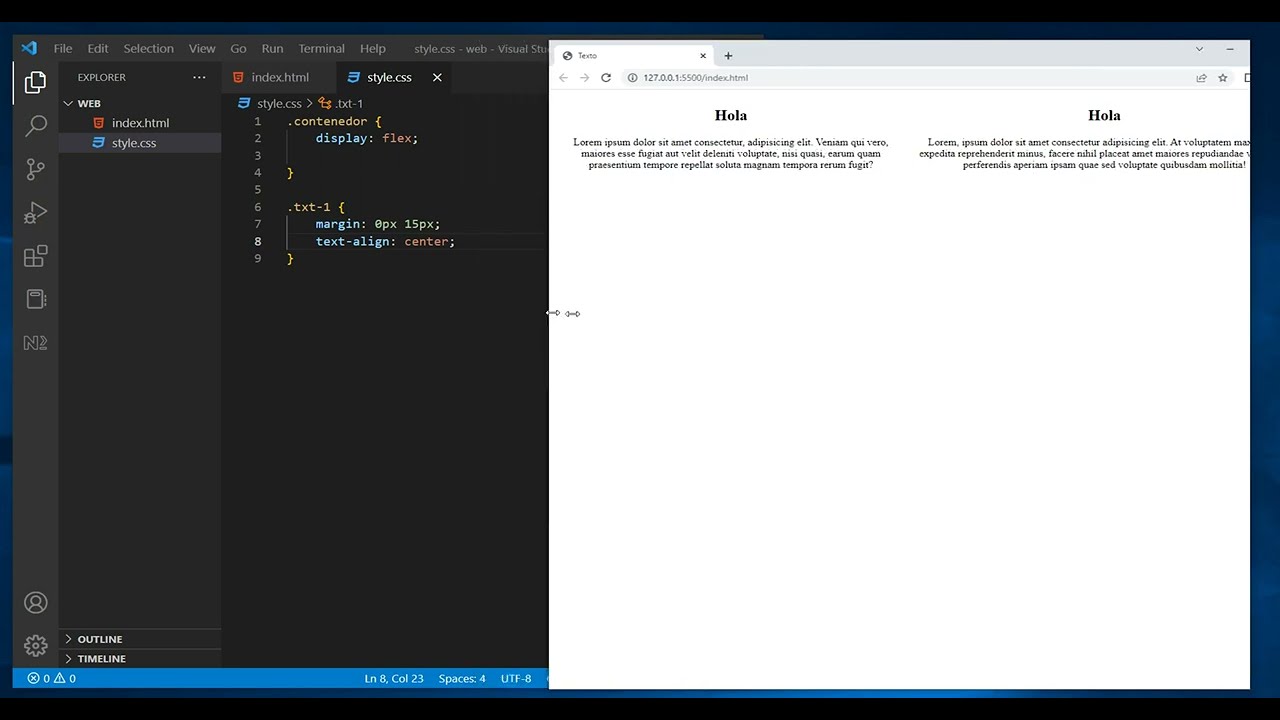Click the '.contenedor {' selector line
Viewport: 1280px width, 720px height.
(x=334, y=121)
